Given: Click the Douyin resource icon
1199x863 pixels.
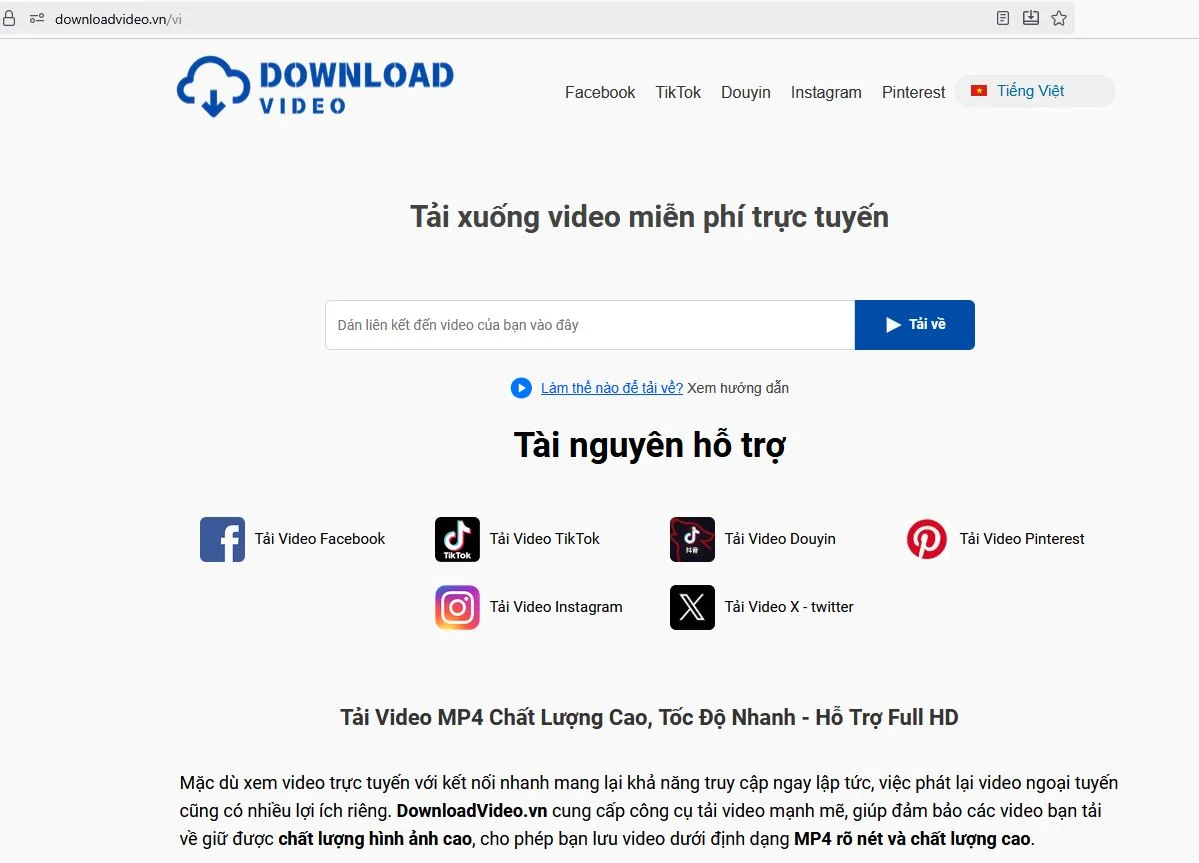Looking at the screenshot, I should [x=692, y=538].
